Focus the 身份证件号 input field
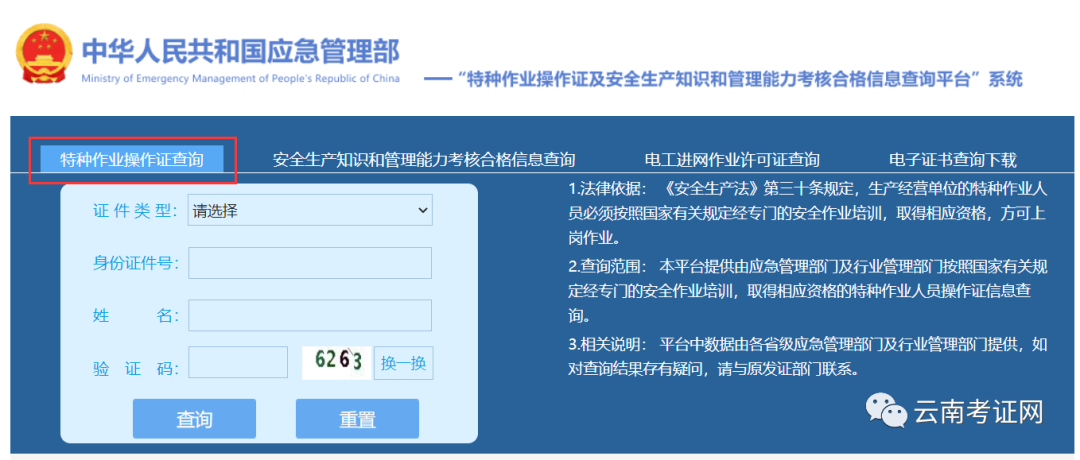This screenshot has height=460, width=1080. pyautogui.click(x=310, y=263)
